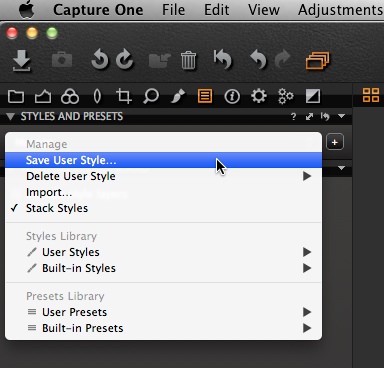Expand the Built-in Presets submenu
This screenshot has height=368, width=384.
click(x=164, y=328)
